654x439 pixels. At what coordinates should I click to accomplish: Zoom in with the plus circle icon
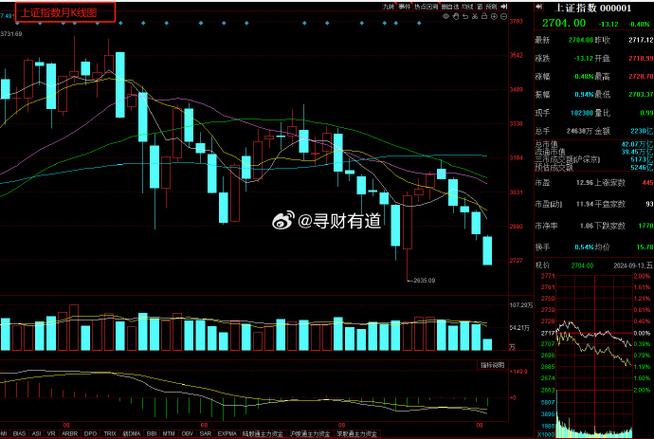(494, 16)
